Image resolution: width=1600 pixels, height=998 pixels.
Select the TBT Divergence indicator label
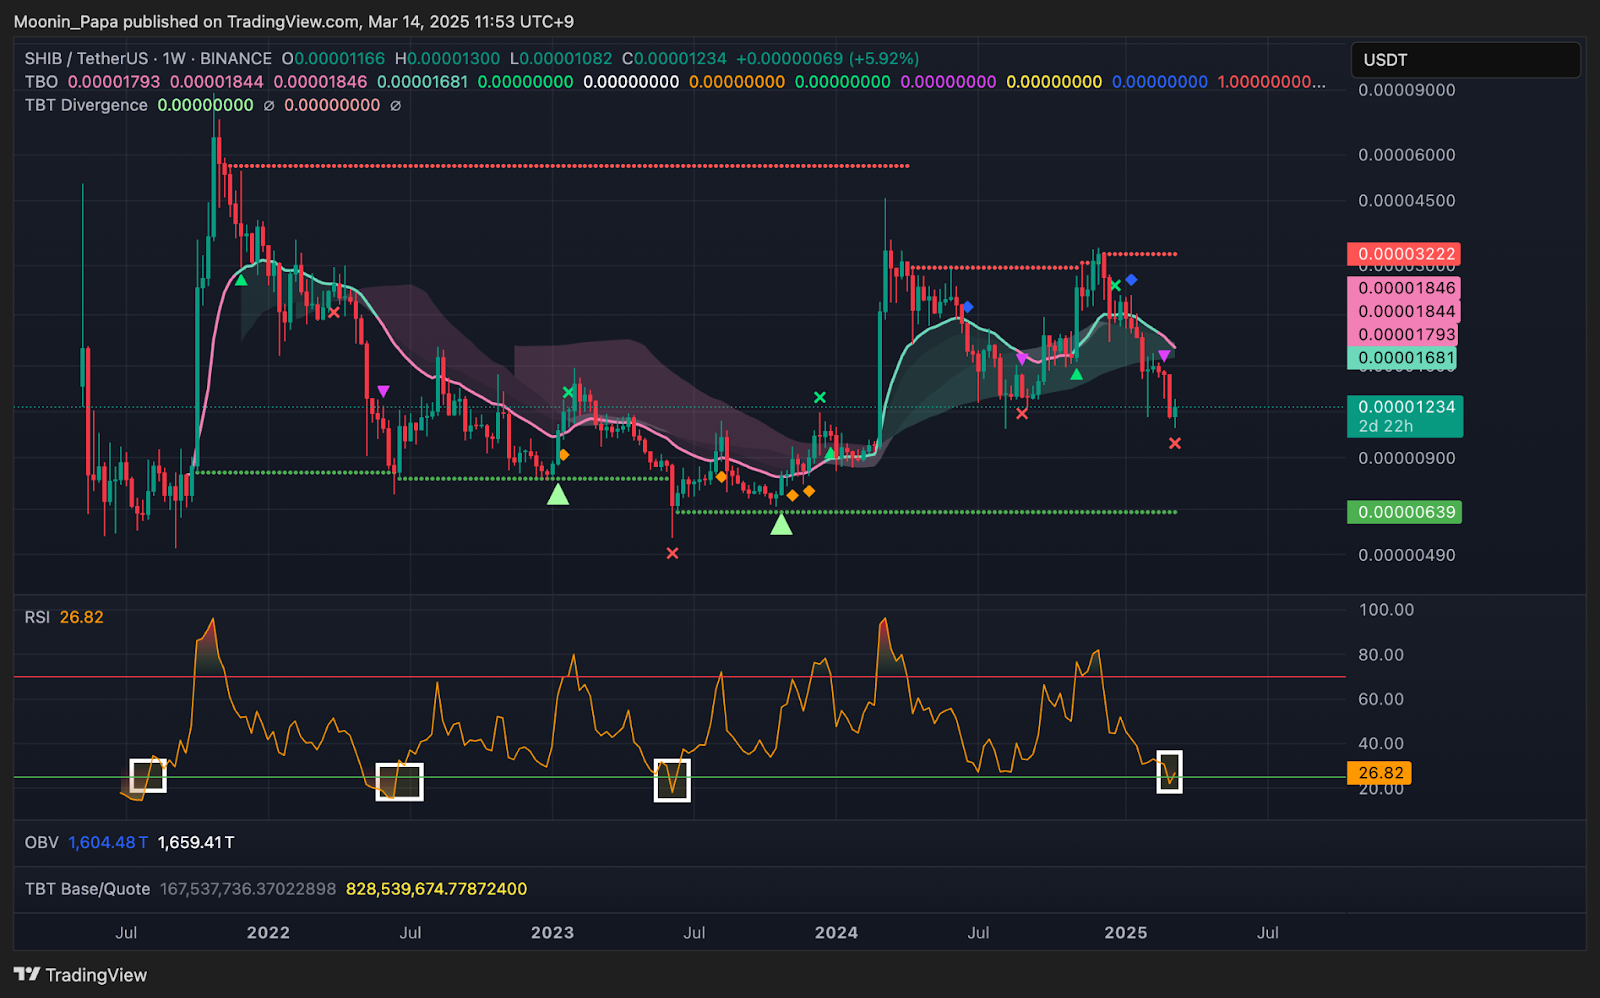pos(86,105)
